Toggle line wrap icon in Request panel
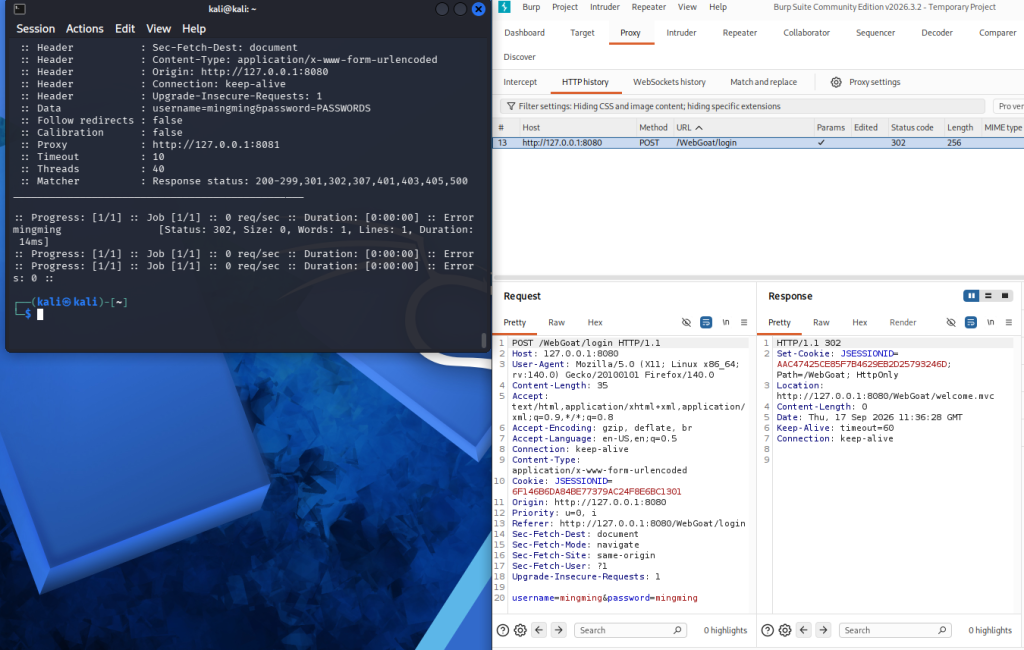This screenshot has width=1024, height=650. pyautogui.click(x=706, y=323)
